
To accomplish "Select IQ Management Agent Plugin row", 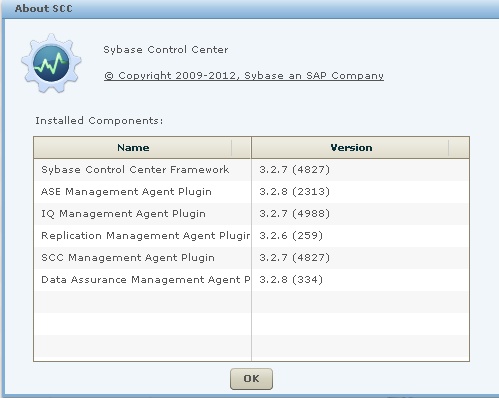I will pyautogui.click(x=252, y=214).
